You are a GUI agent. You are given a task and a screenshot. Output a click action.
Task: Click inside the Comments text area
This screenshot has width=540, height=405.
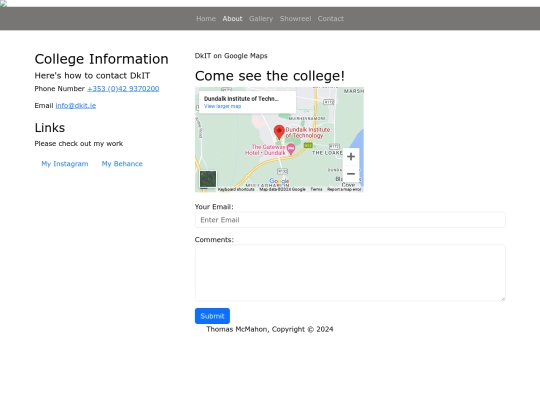[x=350, y=273]
